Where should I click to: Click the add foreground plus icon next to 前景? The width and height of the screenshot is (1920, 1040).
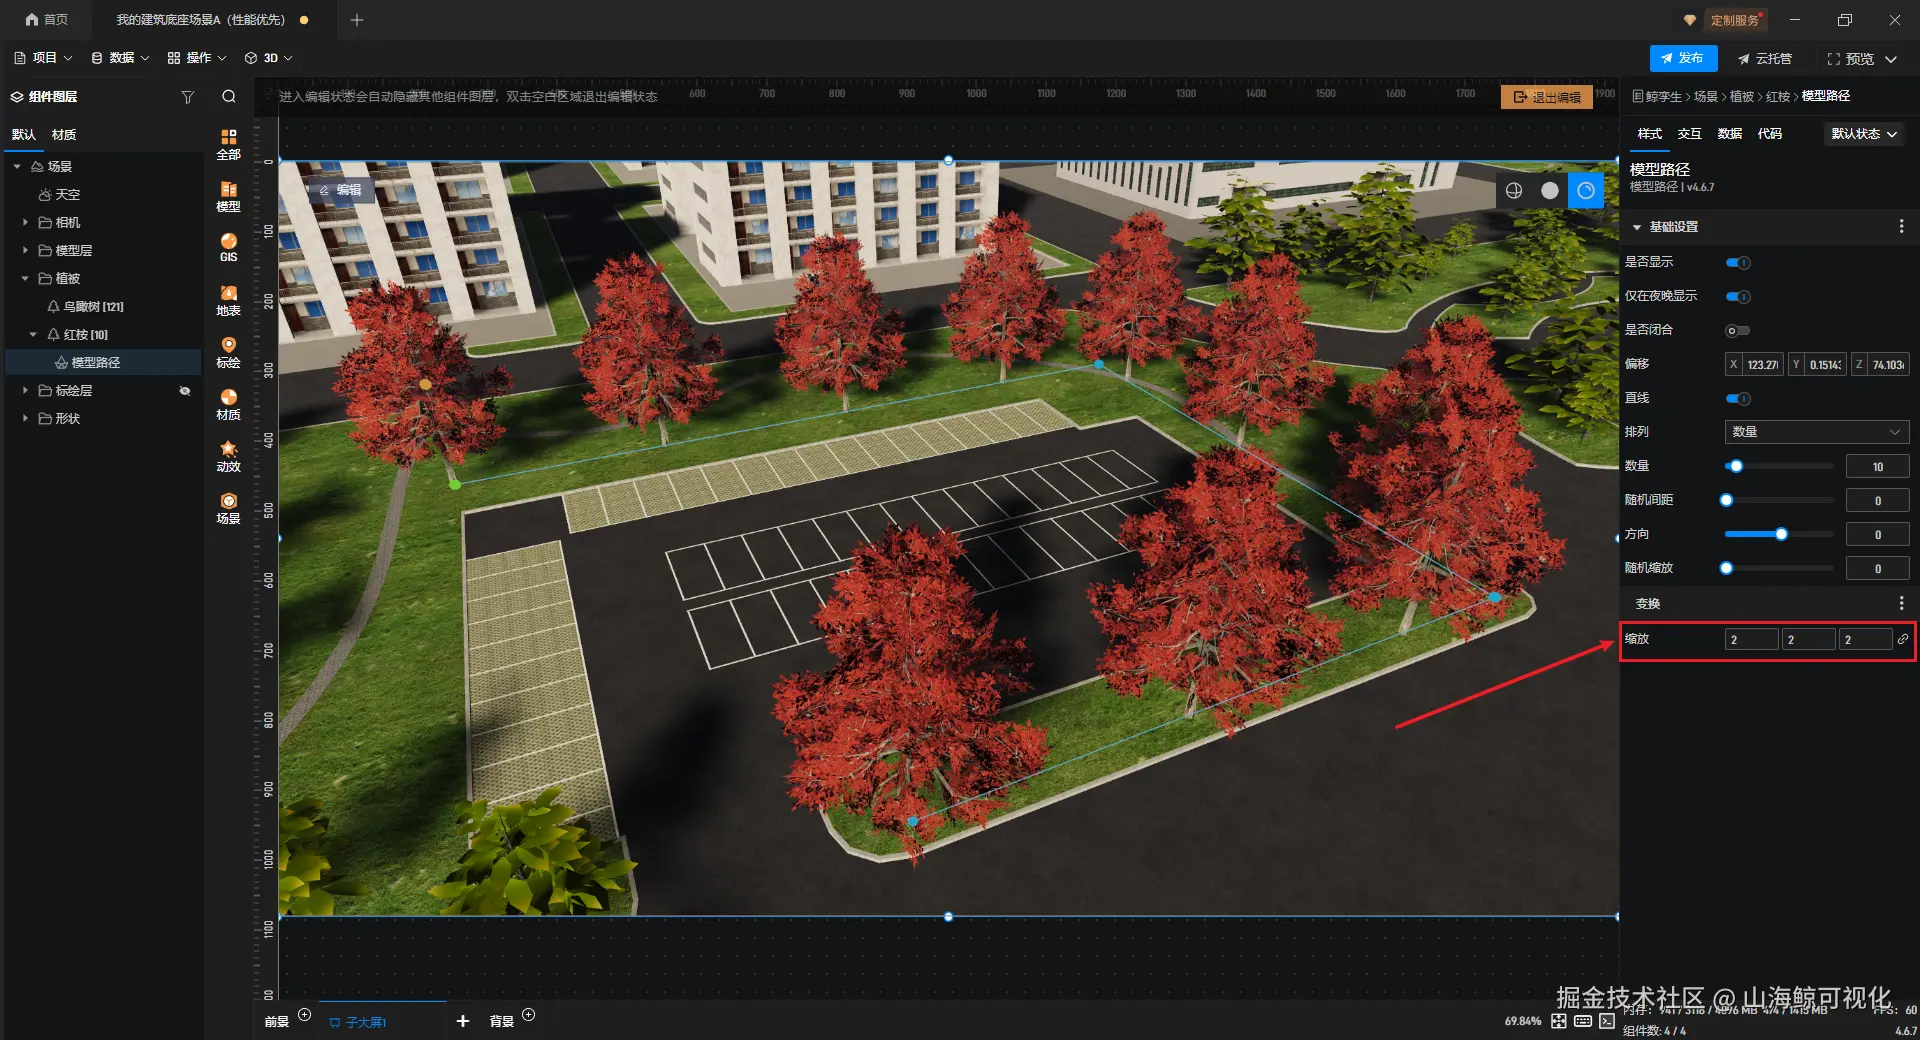[x=305, y=1015]
